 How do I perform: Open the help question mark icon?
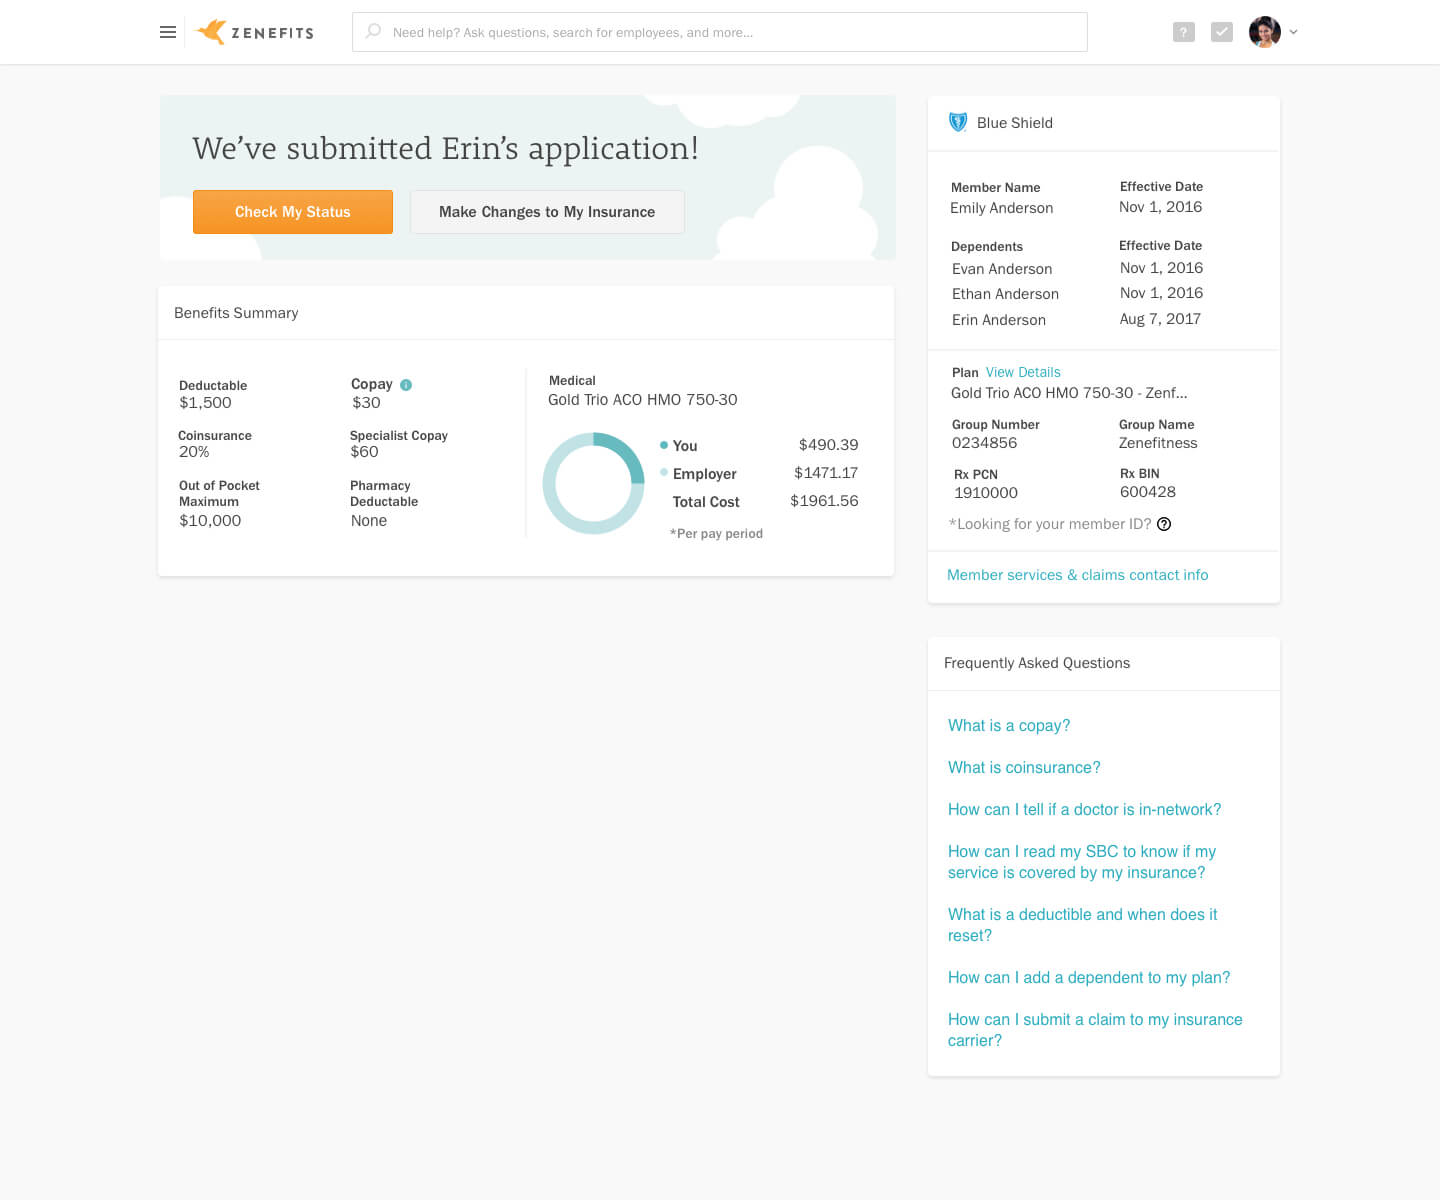1183,32
